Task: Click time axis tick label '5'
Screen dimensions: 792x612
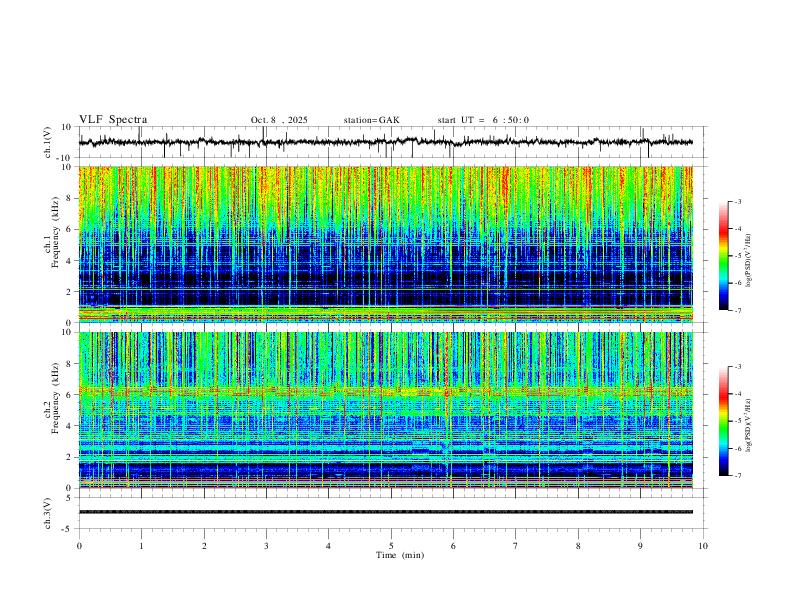Action: coord(391,546)
